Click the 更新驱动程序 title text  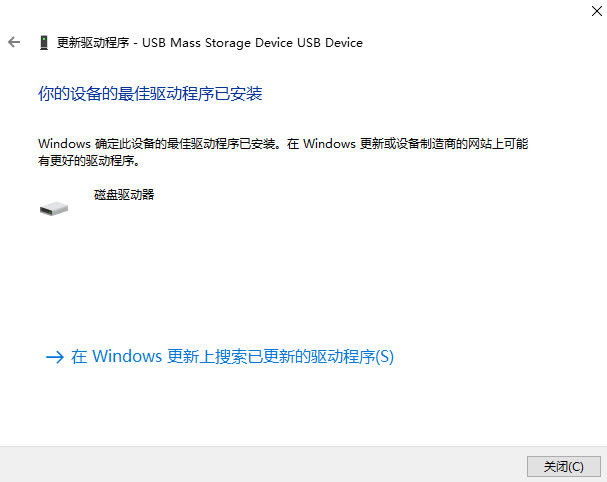[x=93, y=43]
